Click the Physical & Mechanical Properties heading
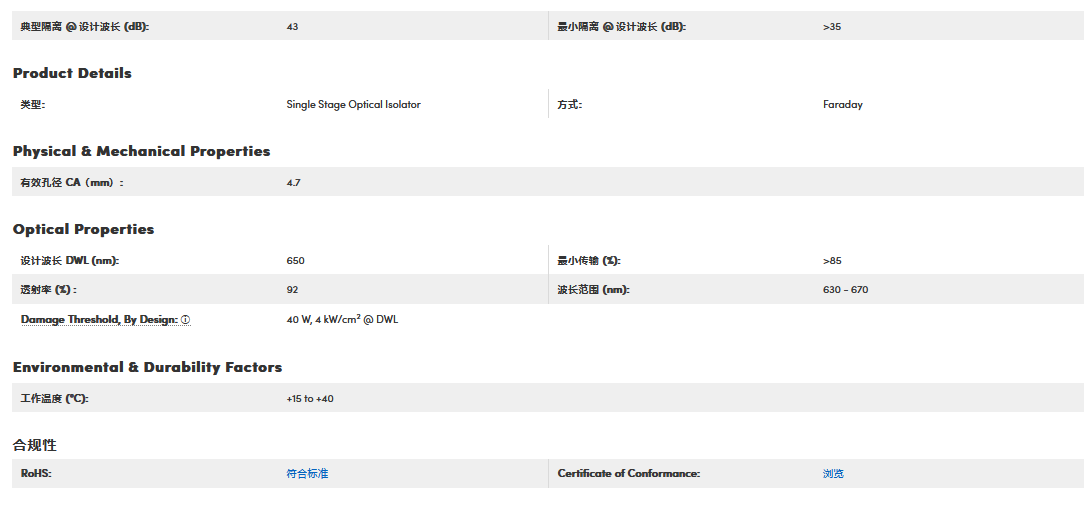1092x512 pixels. coord(141,151)
